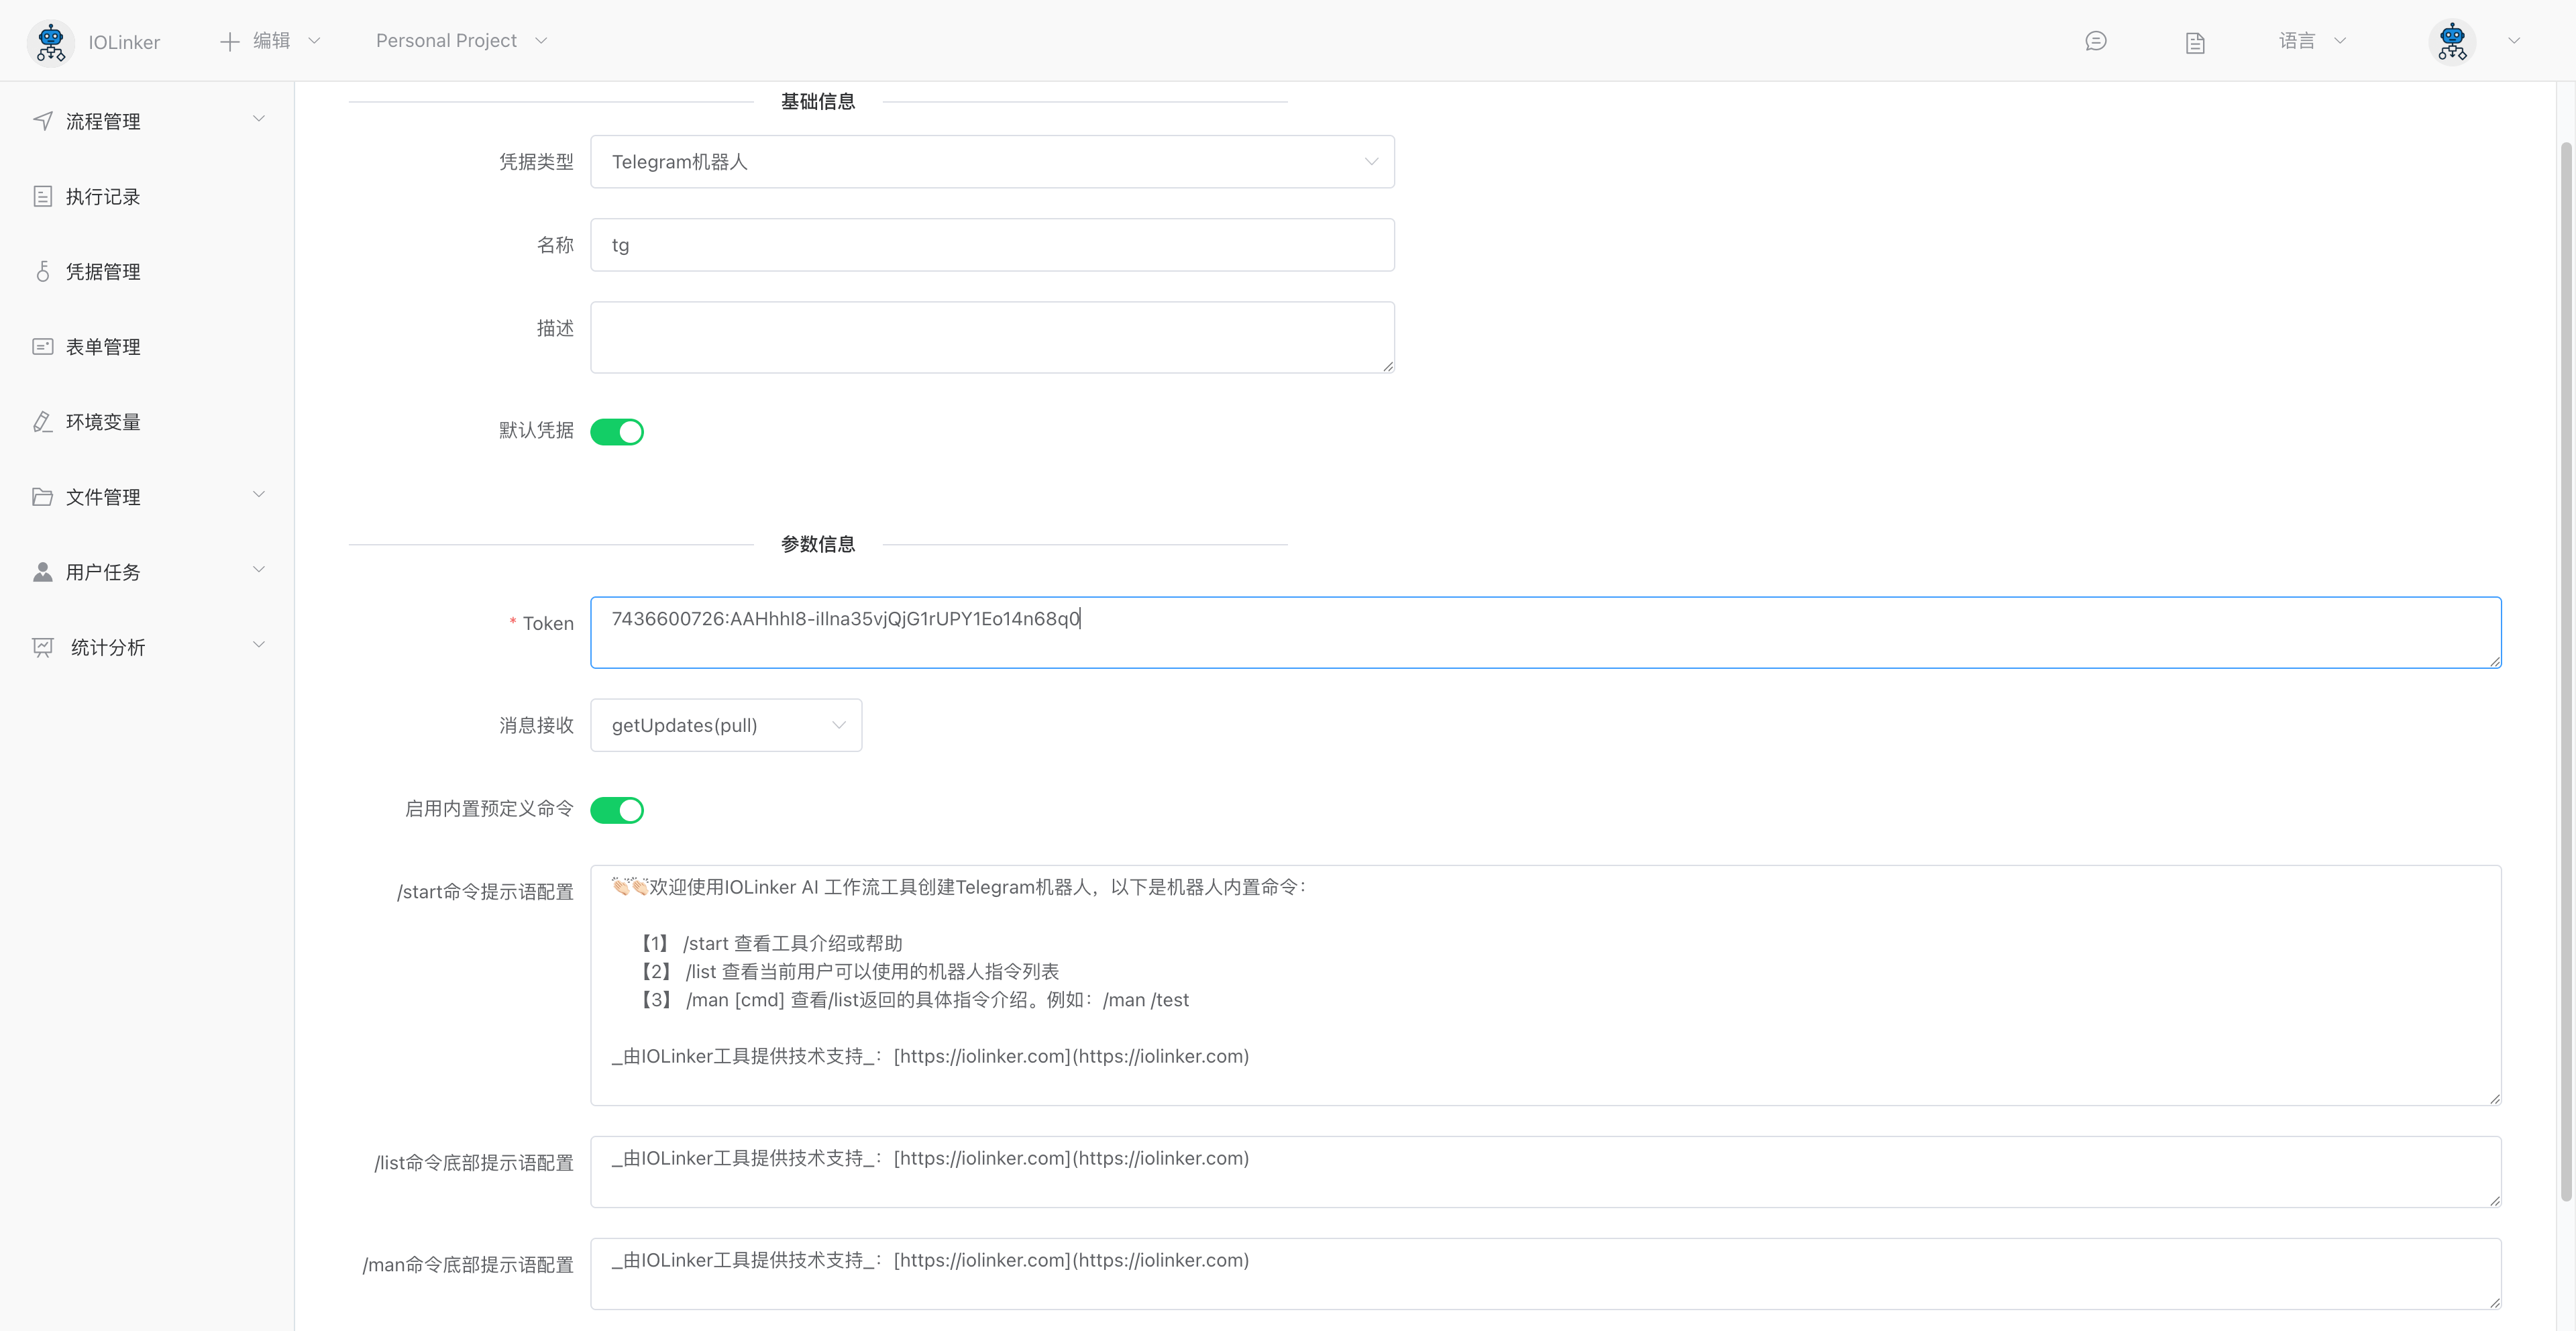This screenshot has width=2576, height=1331.
Task: Click the 凭据管理 key icon
Action: (42, 271)
